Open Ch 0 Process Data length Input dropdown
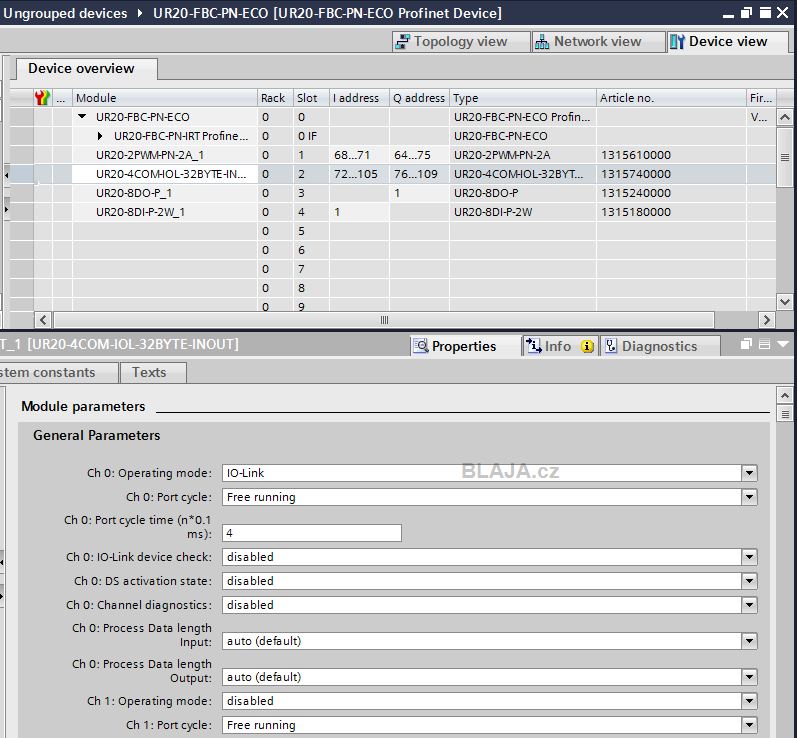Screen dimensions: 797x738 tap(749, 641)
